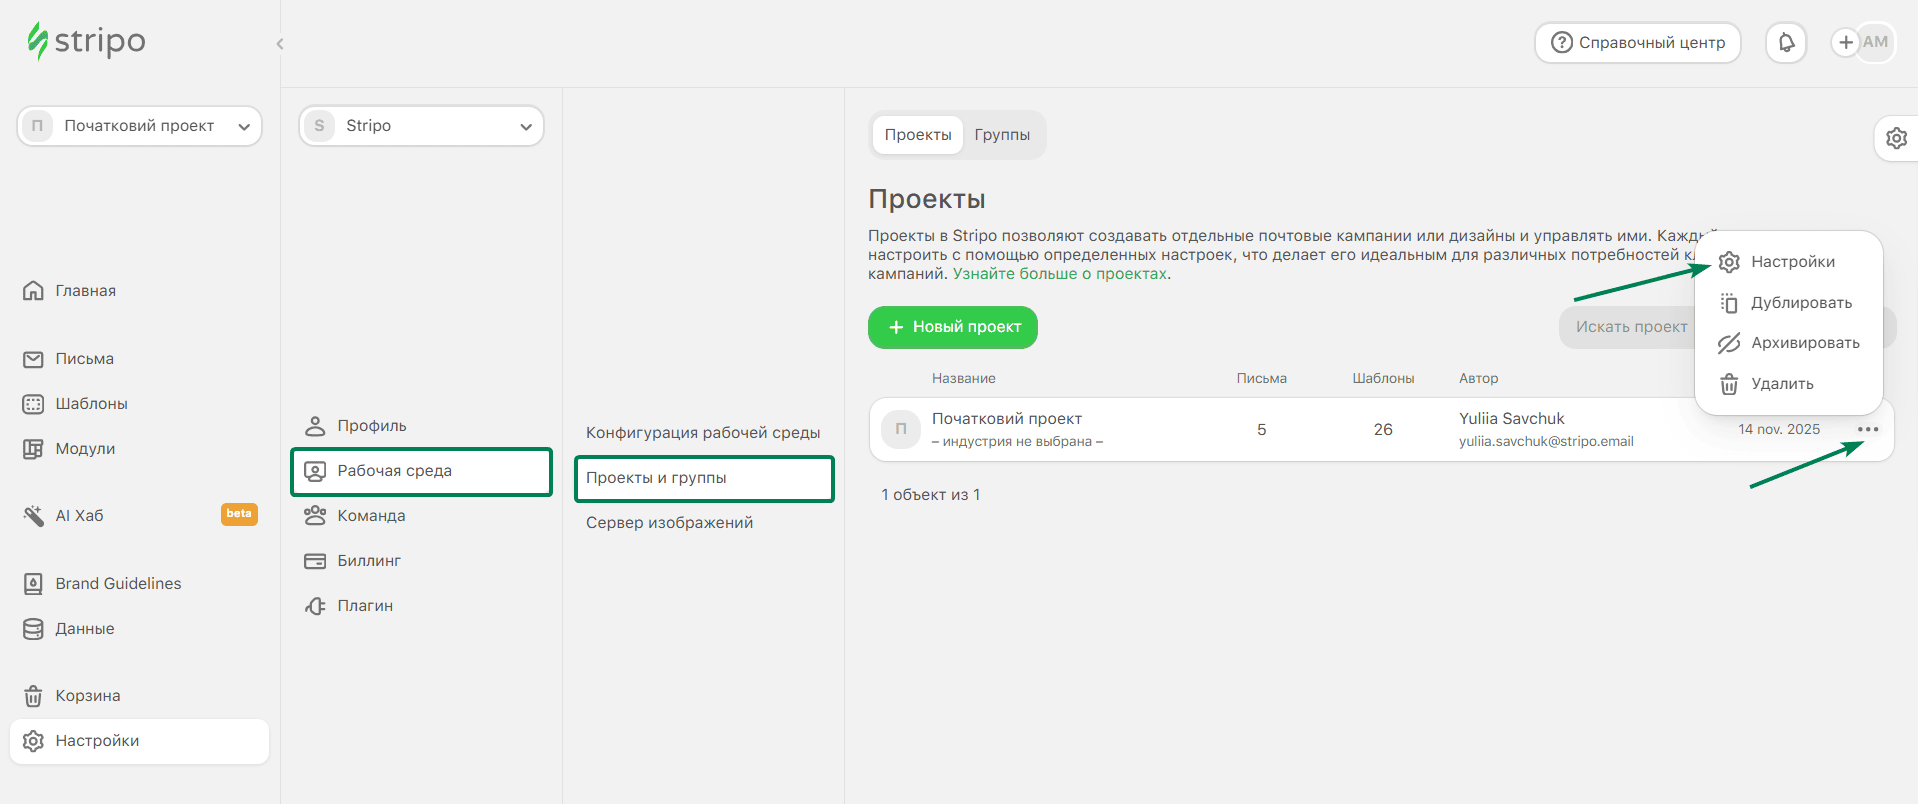This screenshot has width=1918, height=804.
Task: Collapse the left sidebar with the chevron
Action: coord(279,43)
